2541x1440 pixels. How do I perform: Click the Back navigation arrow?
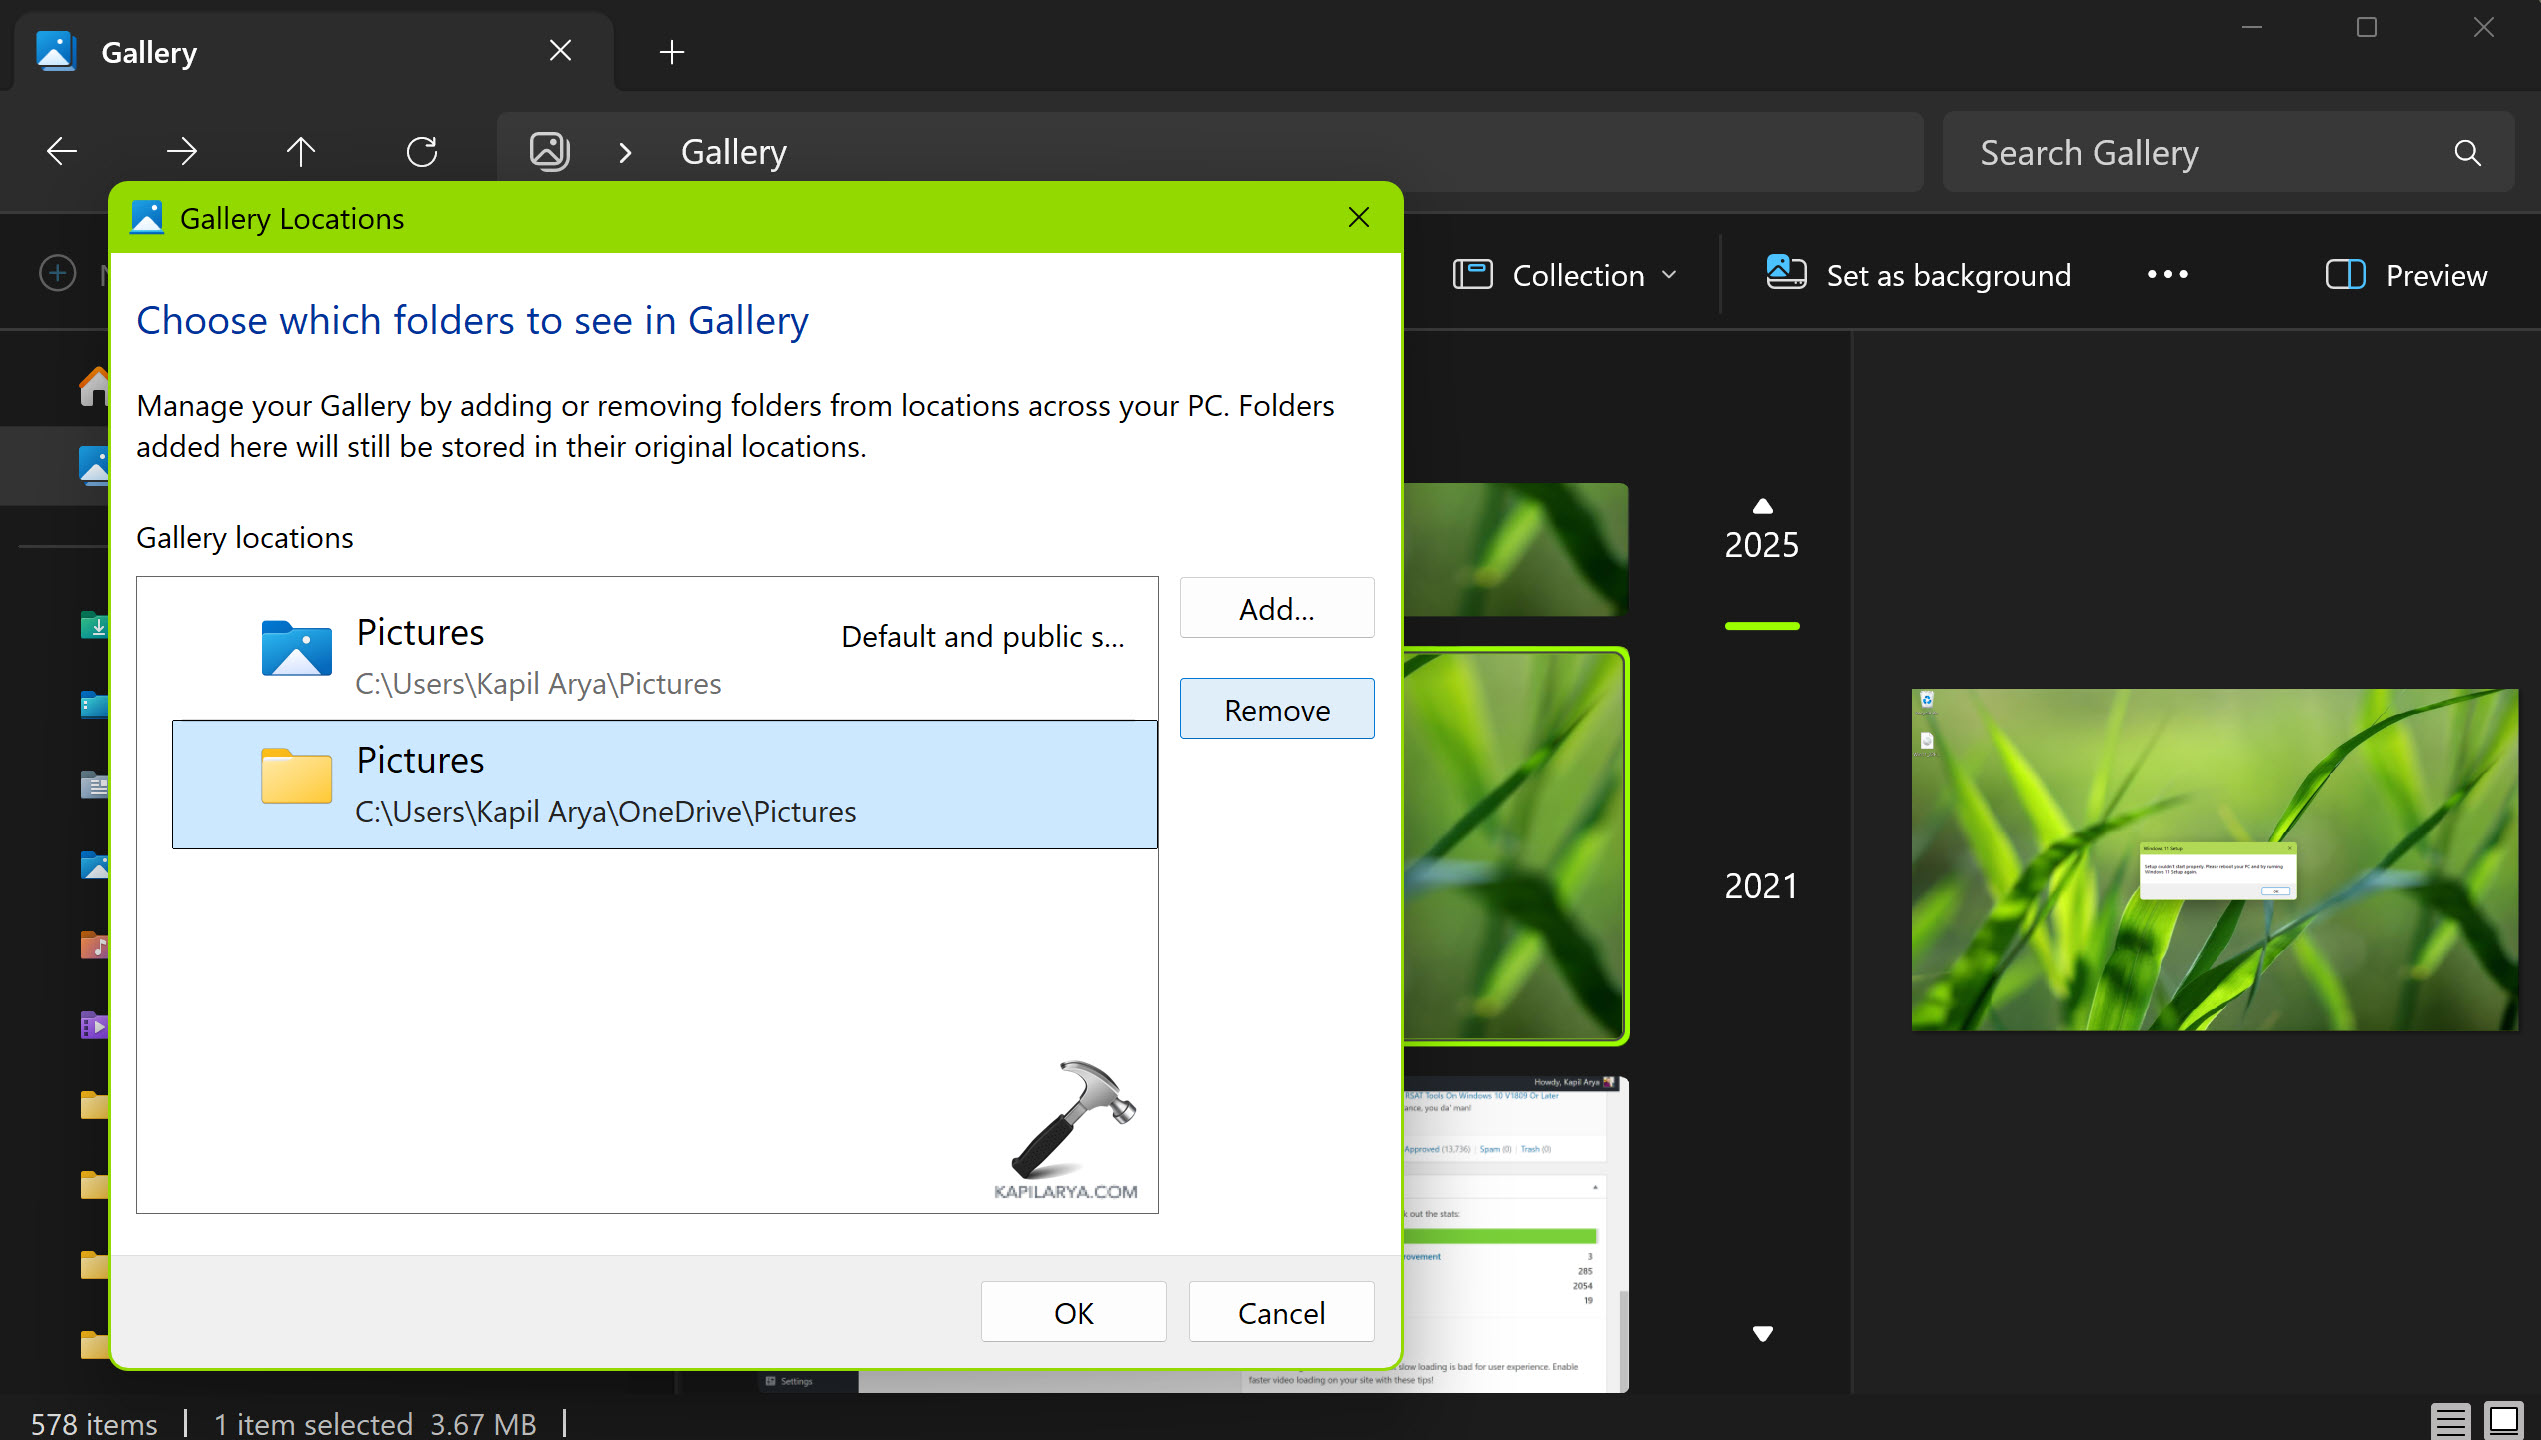pyautogui.click(x=62, y=152)
